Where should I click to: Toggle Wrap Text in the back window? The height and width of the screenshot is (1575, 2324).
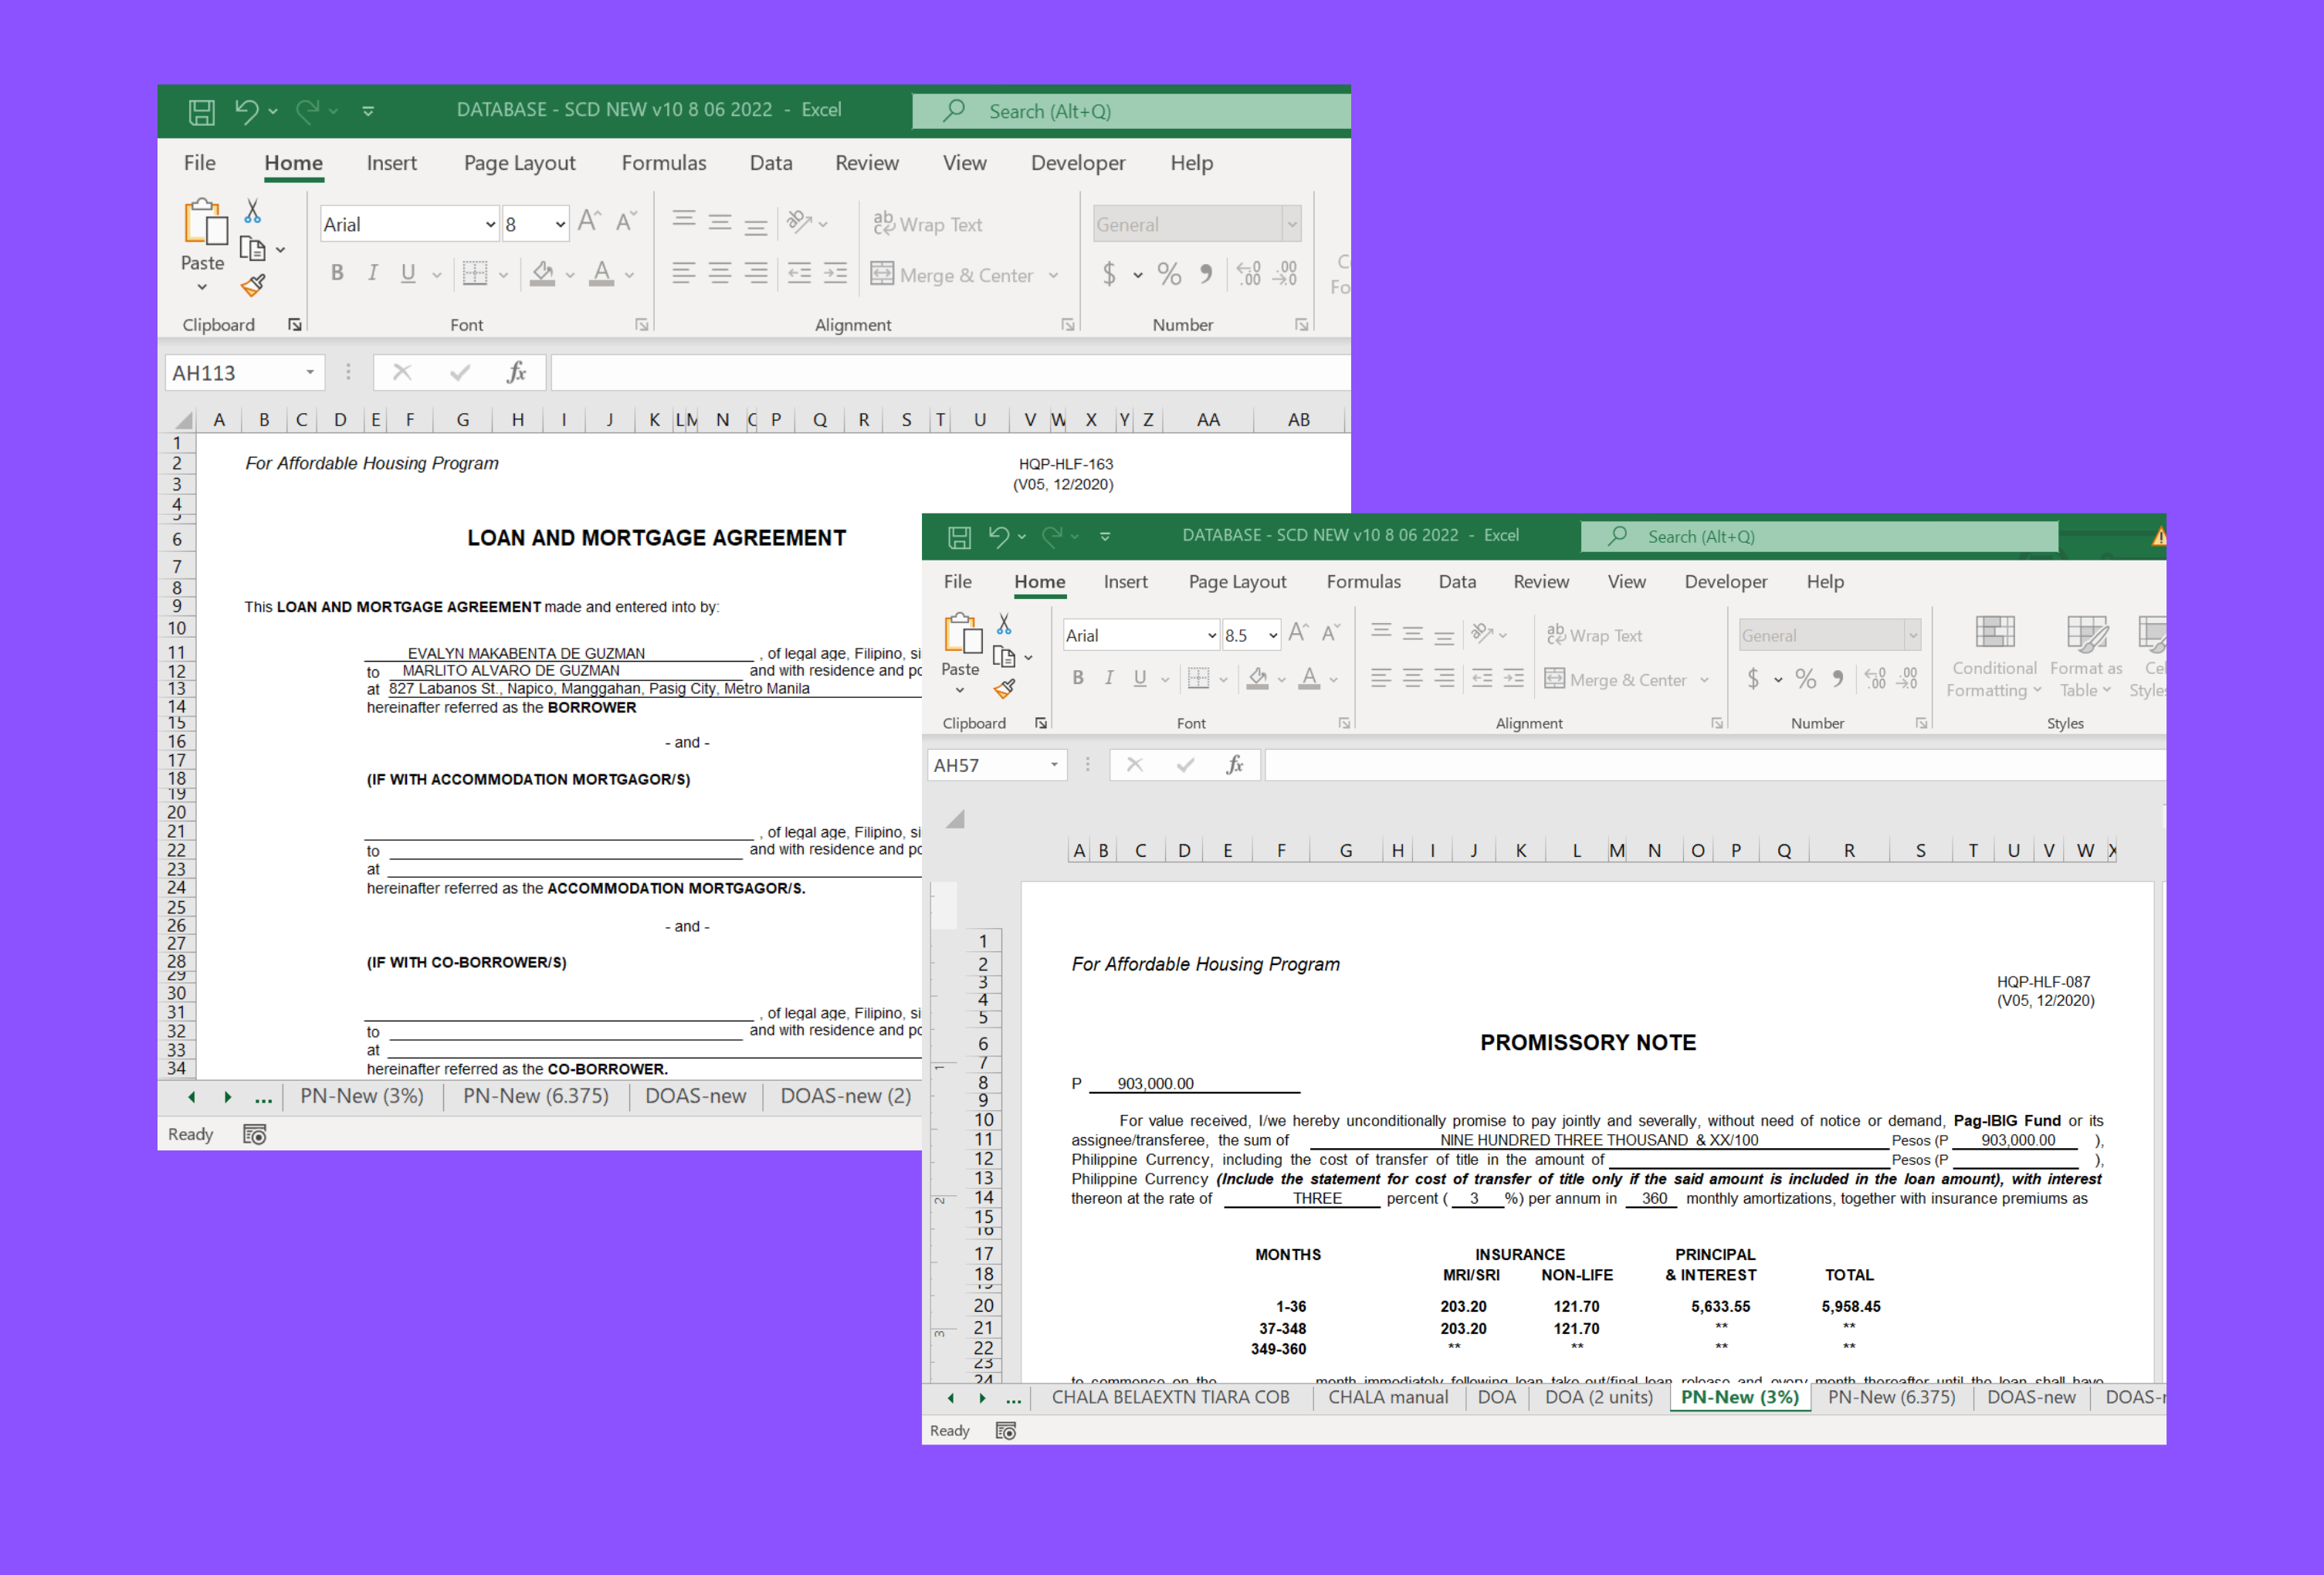(928, 224)
